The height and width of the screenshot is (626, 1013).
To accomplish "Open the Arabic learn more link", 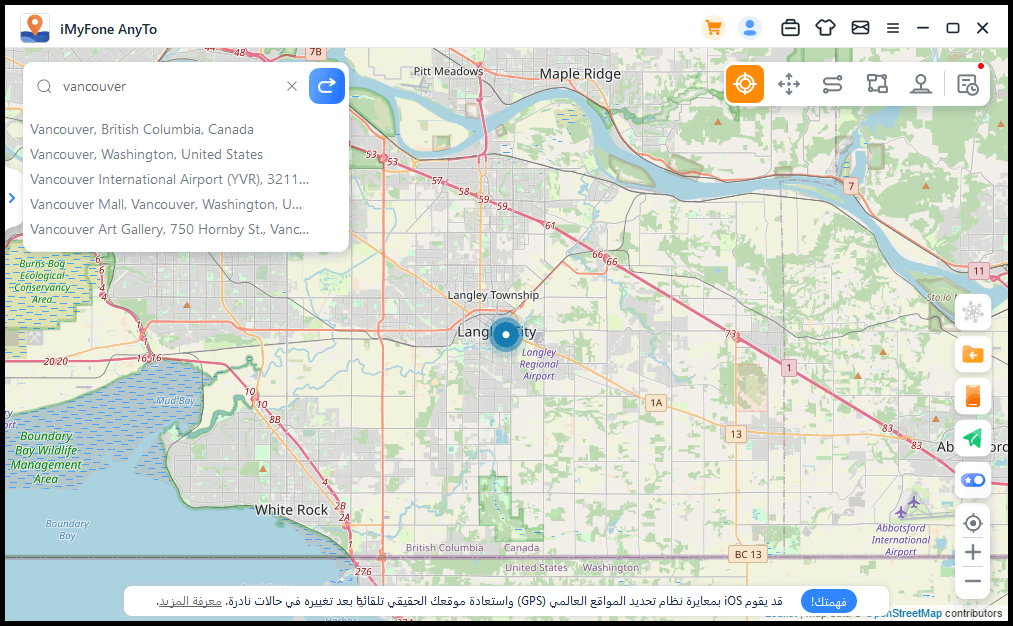I will (191, 601).
